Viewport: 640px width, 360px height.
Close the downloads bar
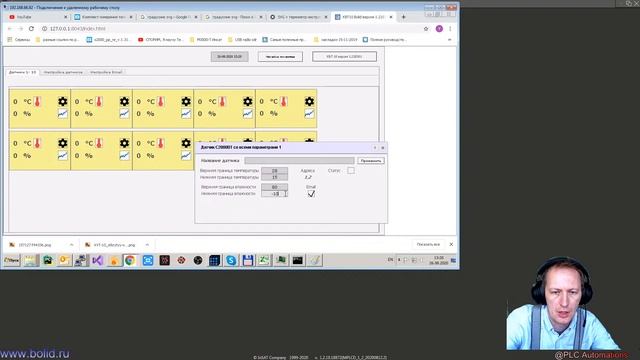tap(451, 244)
